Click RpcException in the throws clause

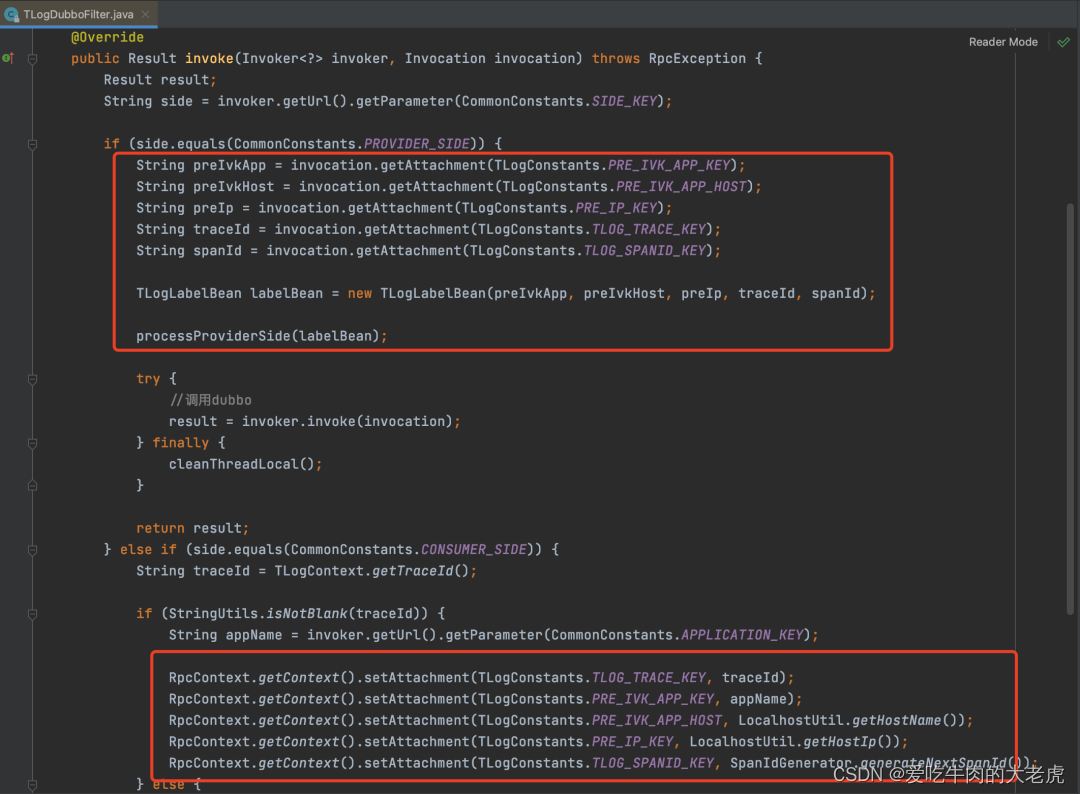coord(697,59)
